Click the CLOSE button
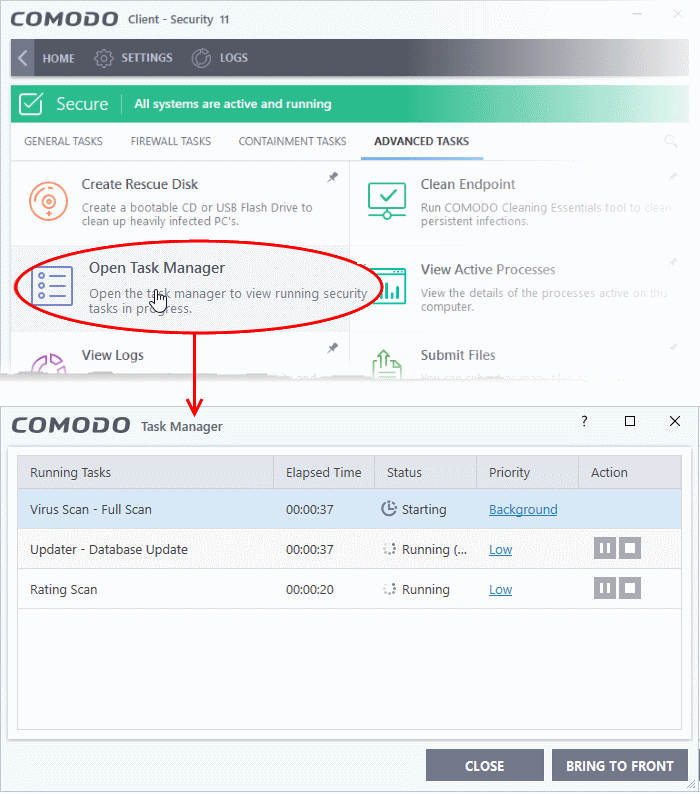The width and height of the screenshot is (700, 794). tap(485, 766)
